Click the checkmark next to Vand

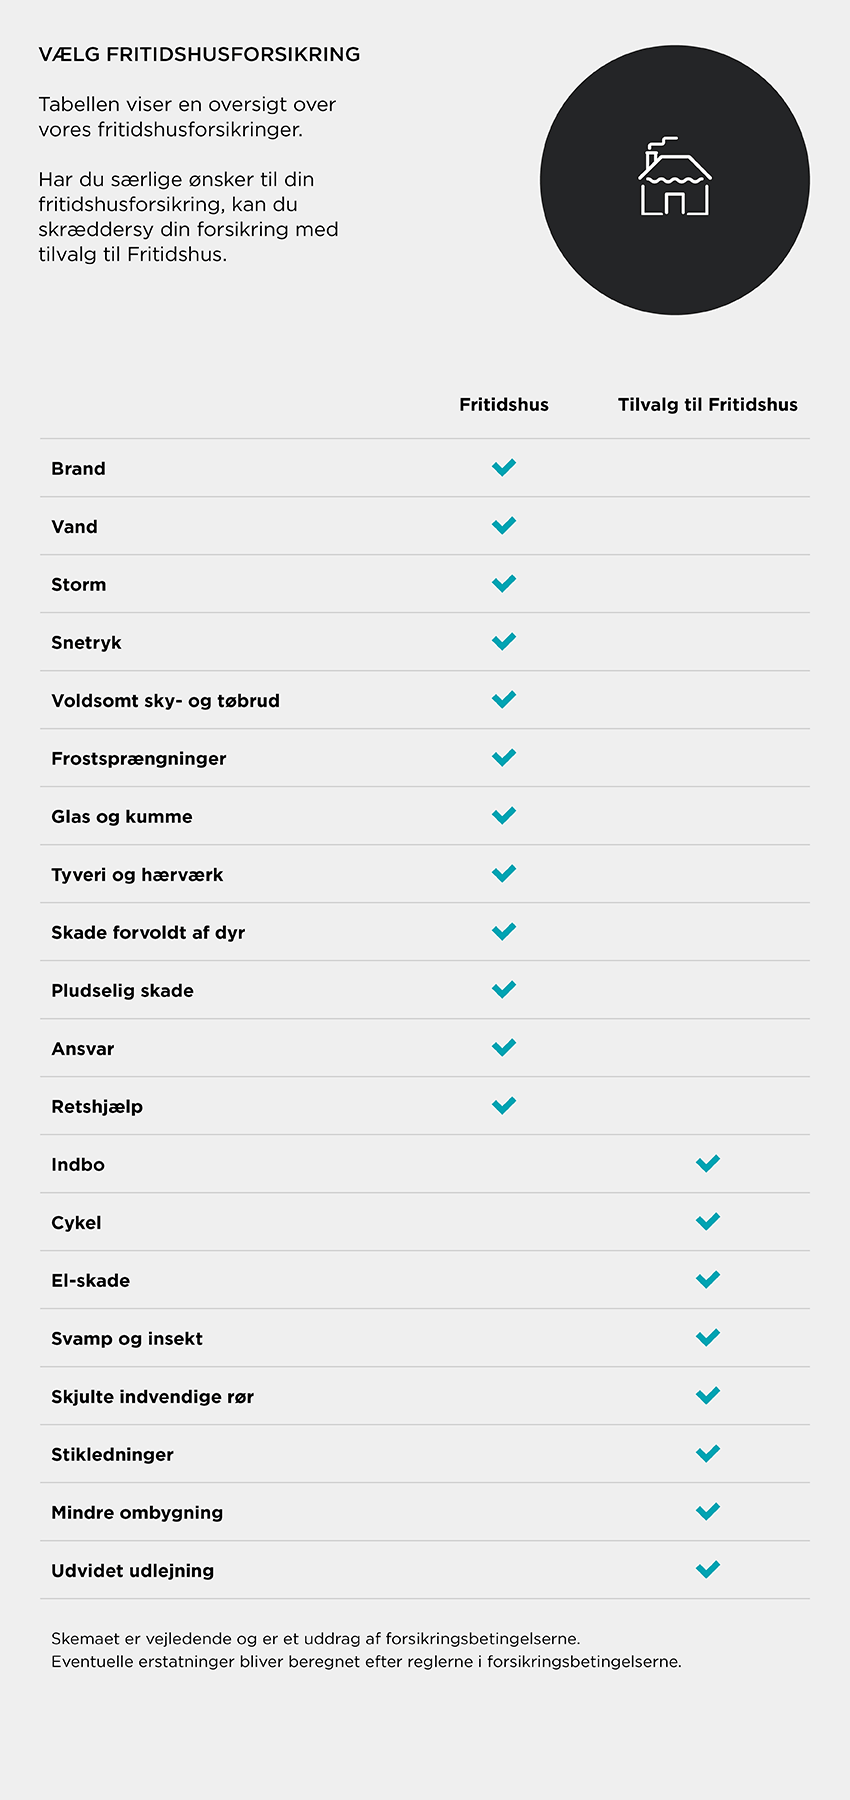point(504,525)
